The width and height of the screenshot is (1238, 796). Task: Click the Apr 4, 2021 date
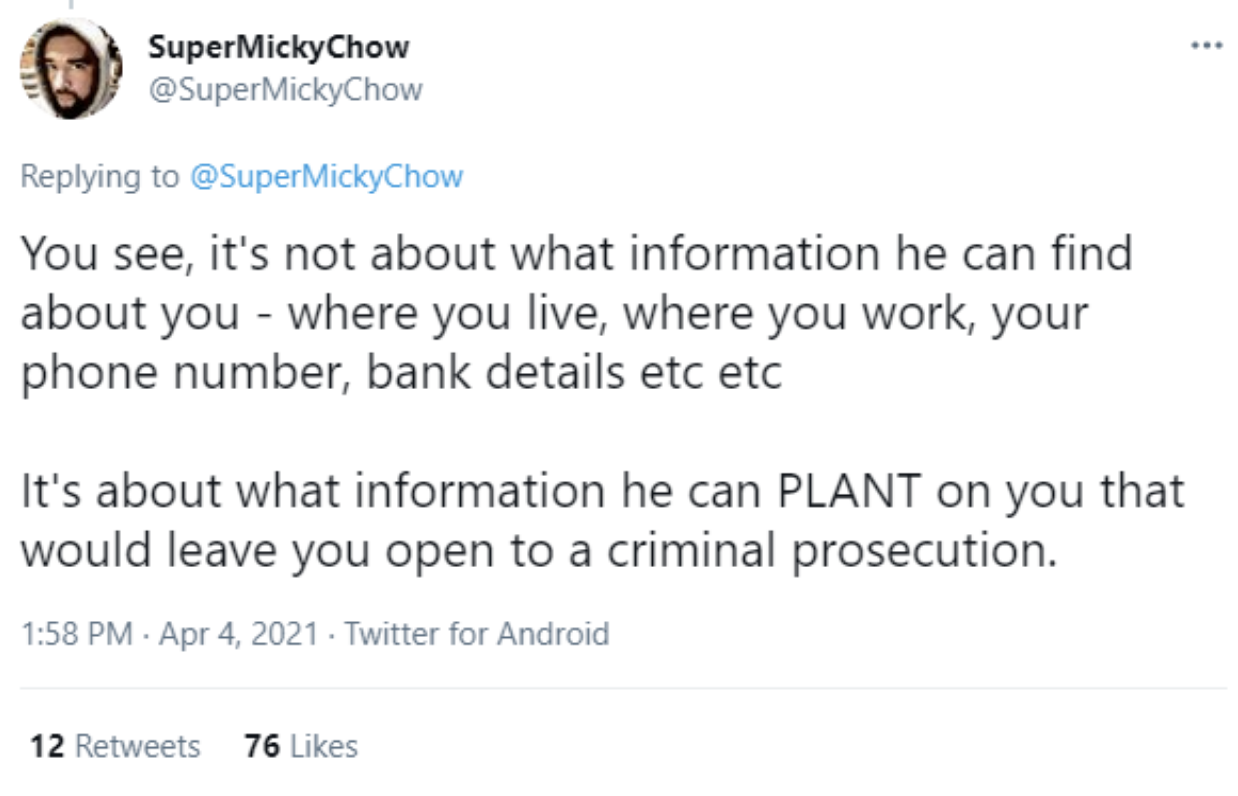click(x=238, y=634)
